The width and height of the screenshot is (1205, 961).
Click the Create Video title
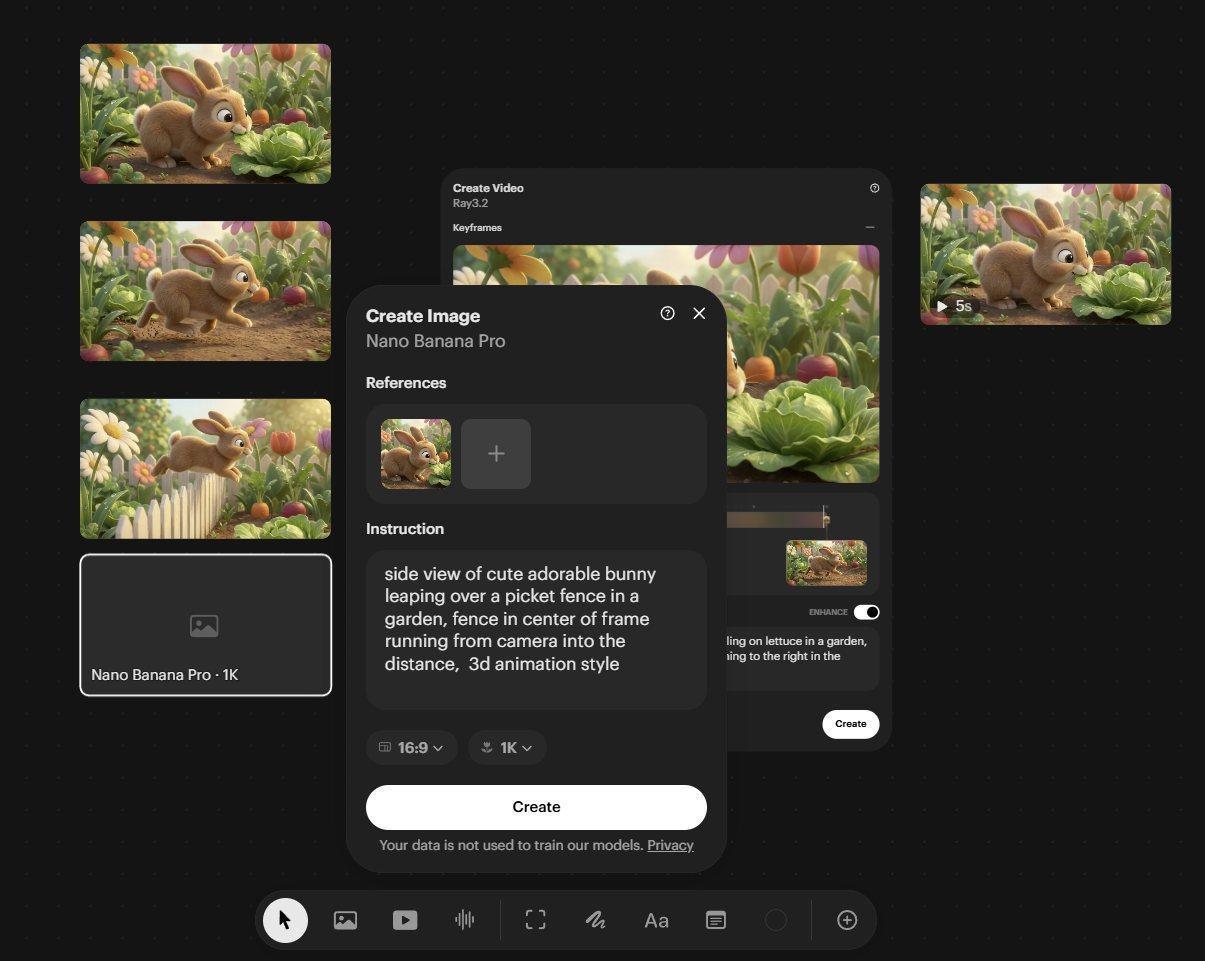488,188
